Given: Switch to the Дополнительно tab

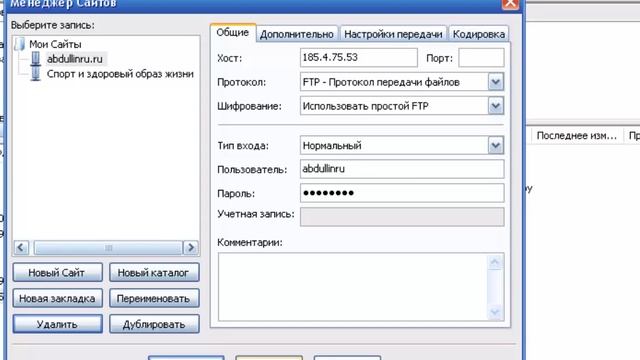Looking at the screenshot, I should [x=297, y=34].
